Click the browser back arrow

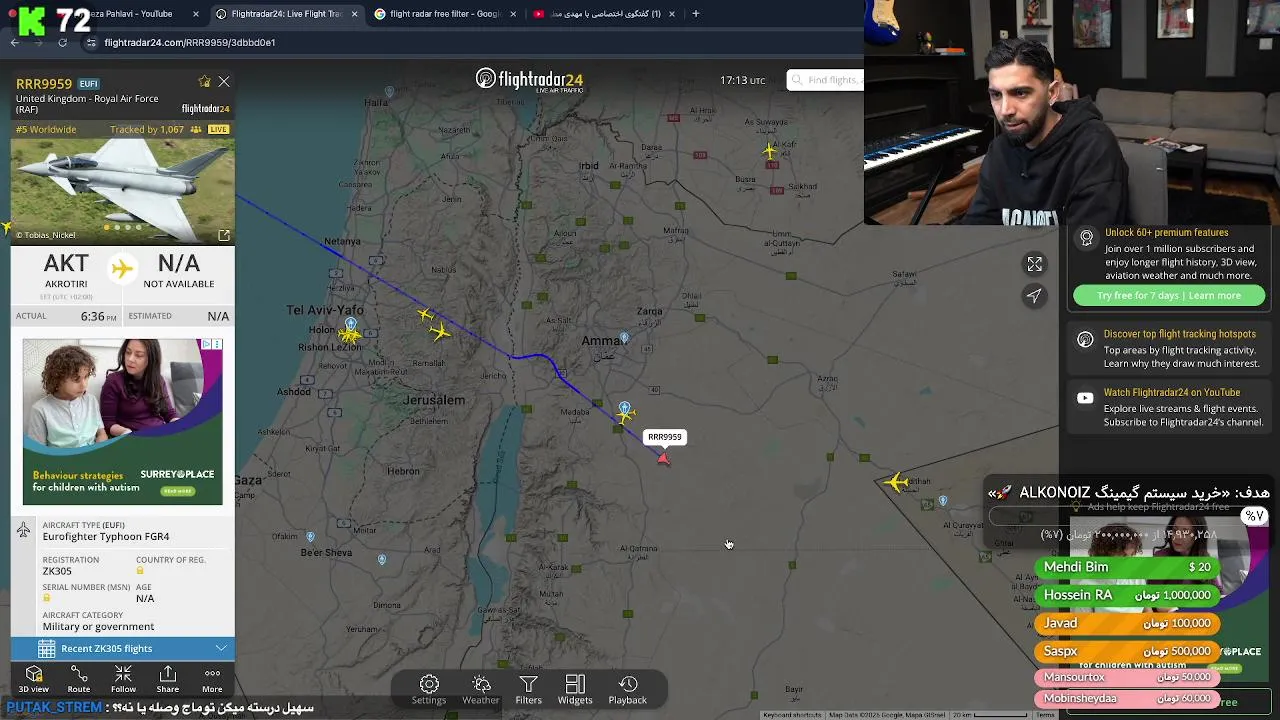pos(14,43)
